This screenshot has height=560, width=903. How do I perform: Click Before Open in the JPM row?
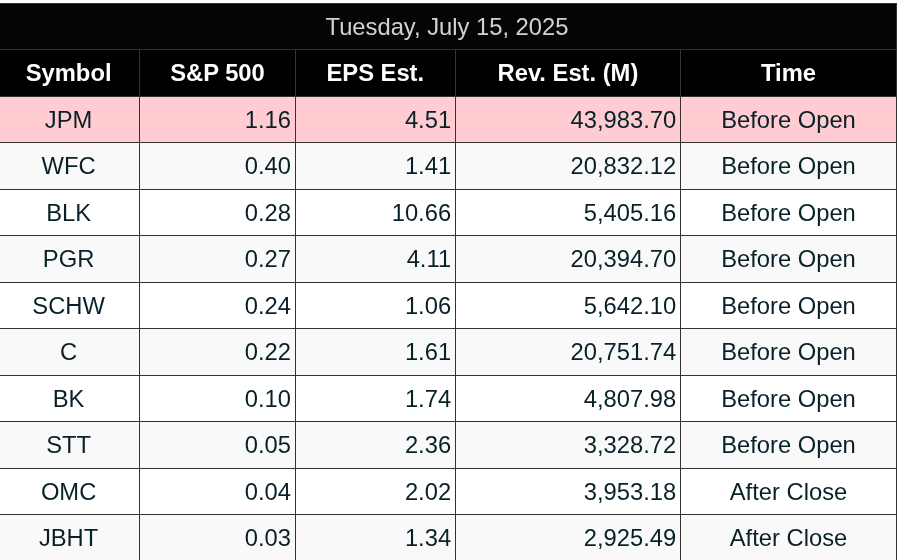(788, 120)
